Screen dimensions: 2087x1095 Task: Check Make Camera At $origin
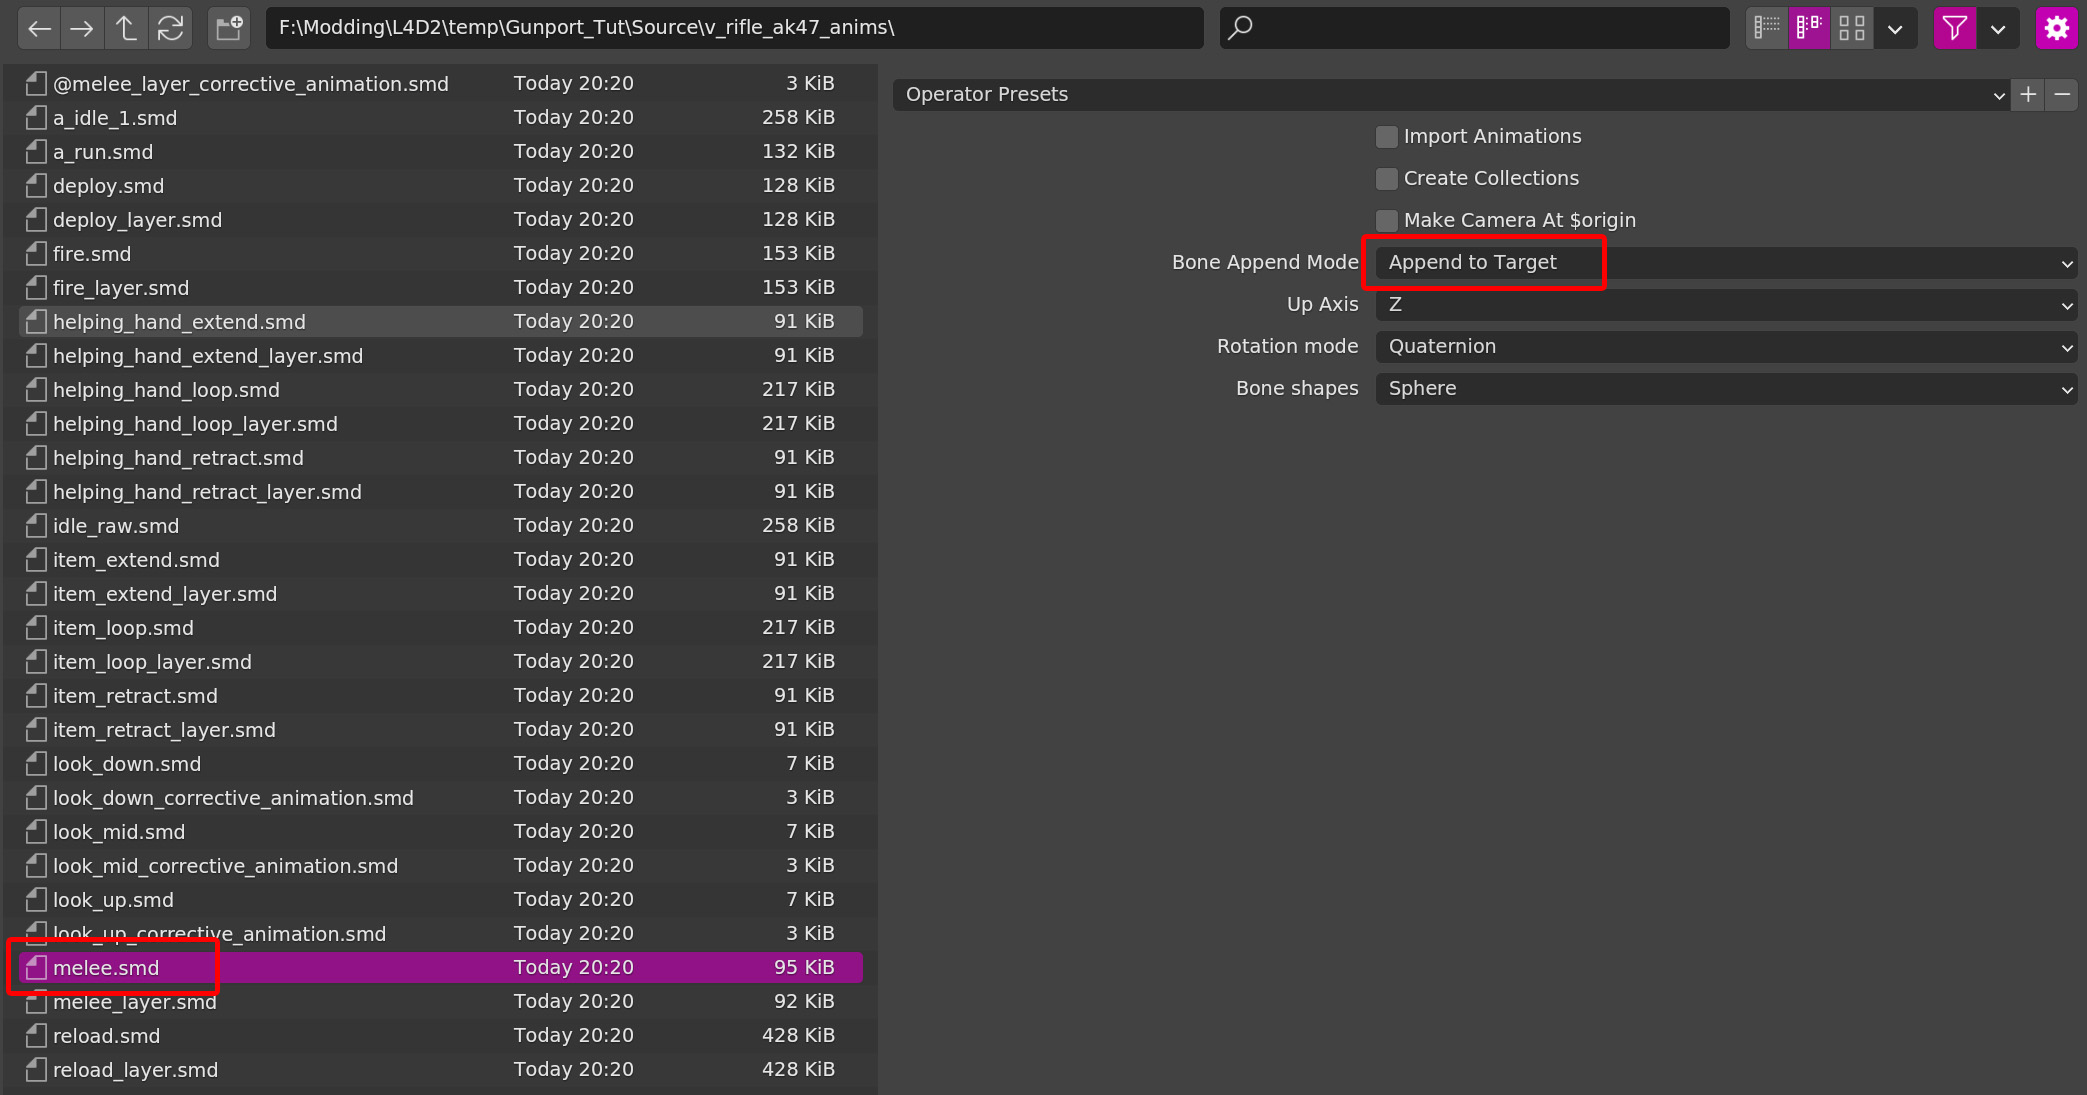pyautogui.click(x=1386, y=221)
